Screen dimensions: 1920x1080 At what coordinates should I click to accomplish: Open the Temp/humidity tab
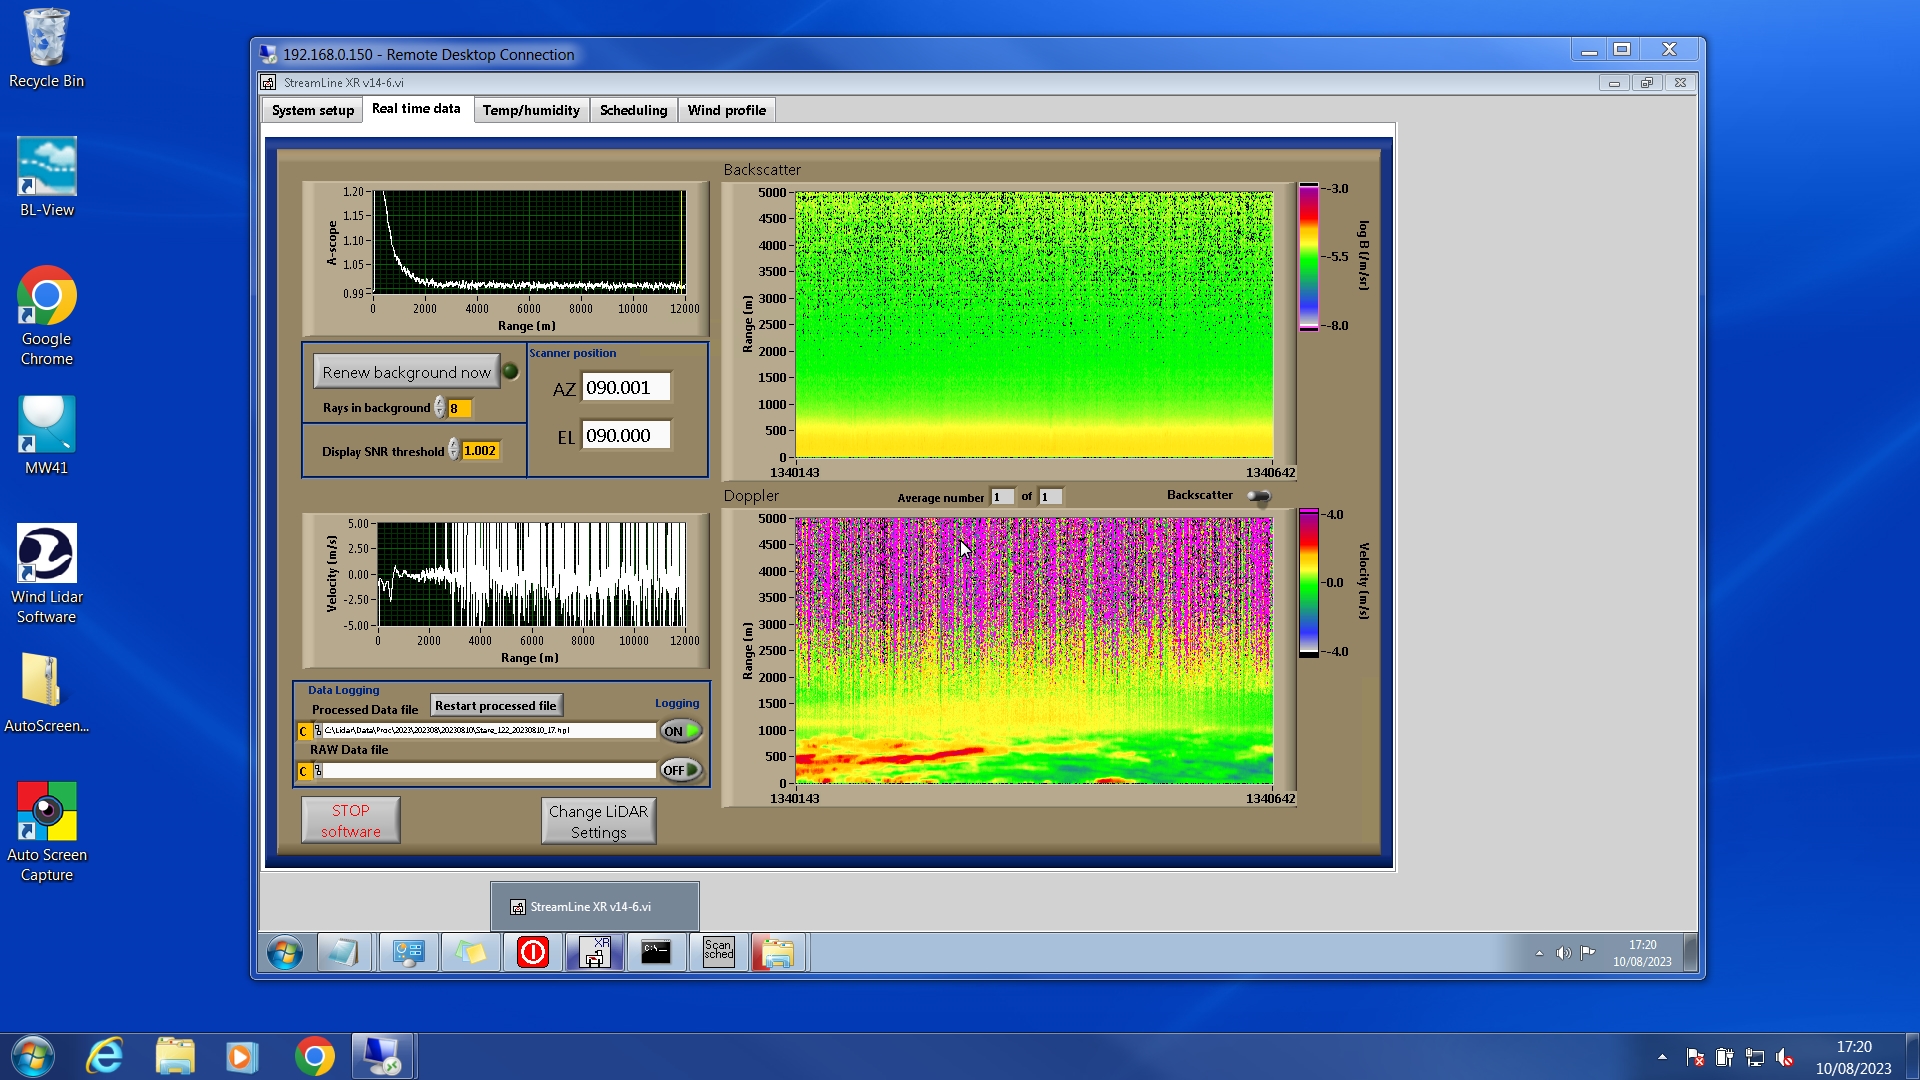pos(530,110)
